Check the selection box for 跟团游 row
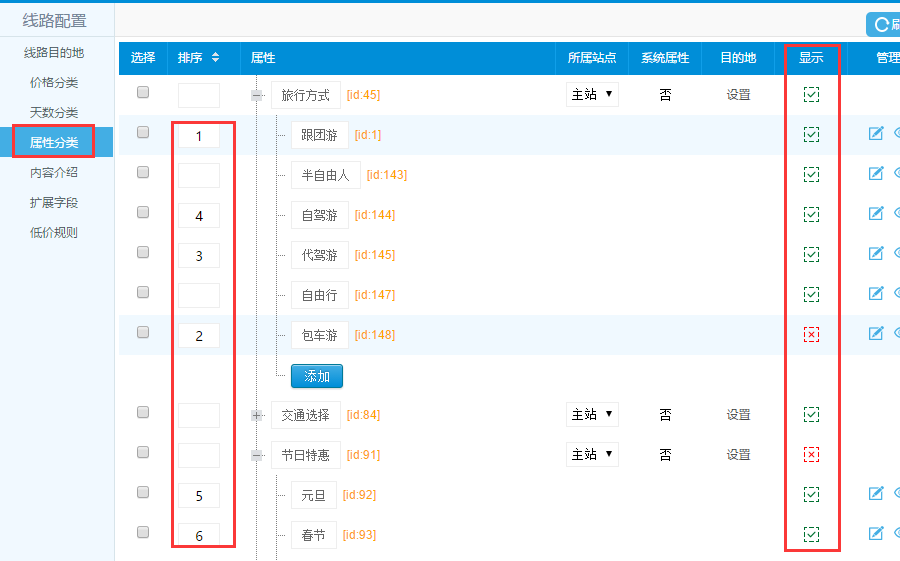The height and width of the screenshot is (561, 900). pos(143,132)
